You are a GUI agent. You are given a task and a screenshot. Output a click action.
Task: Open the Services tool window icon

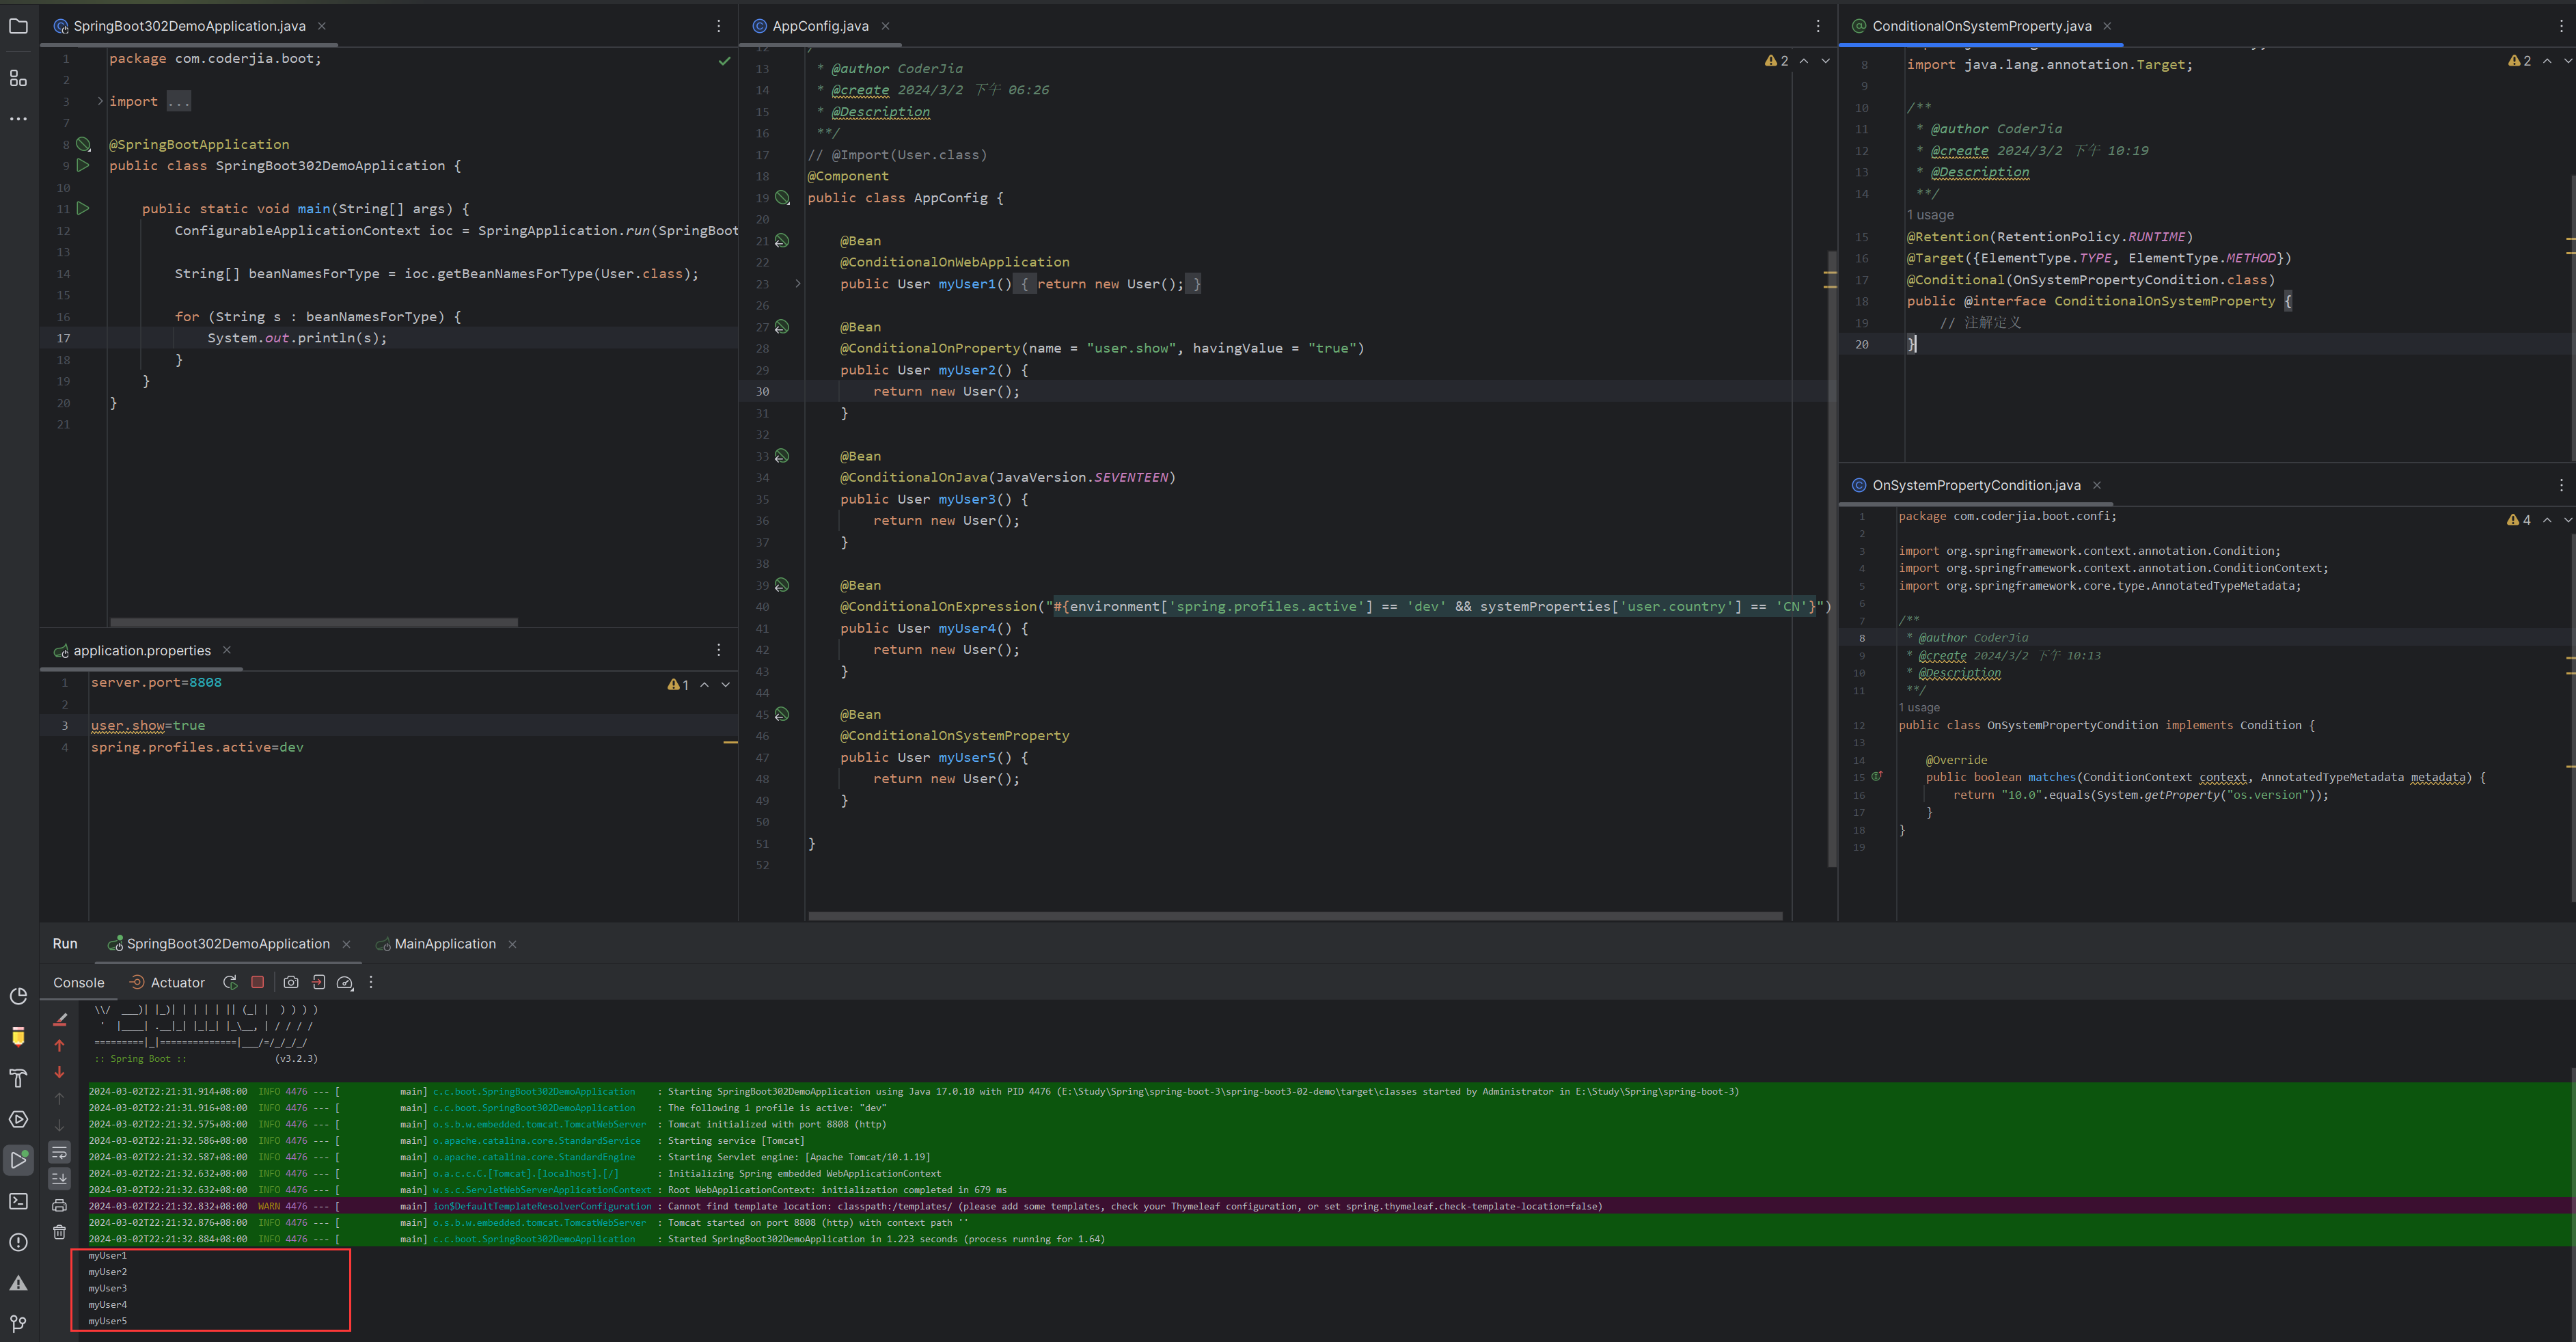tap(18, 1119)
